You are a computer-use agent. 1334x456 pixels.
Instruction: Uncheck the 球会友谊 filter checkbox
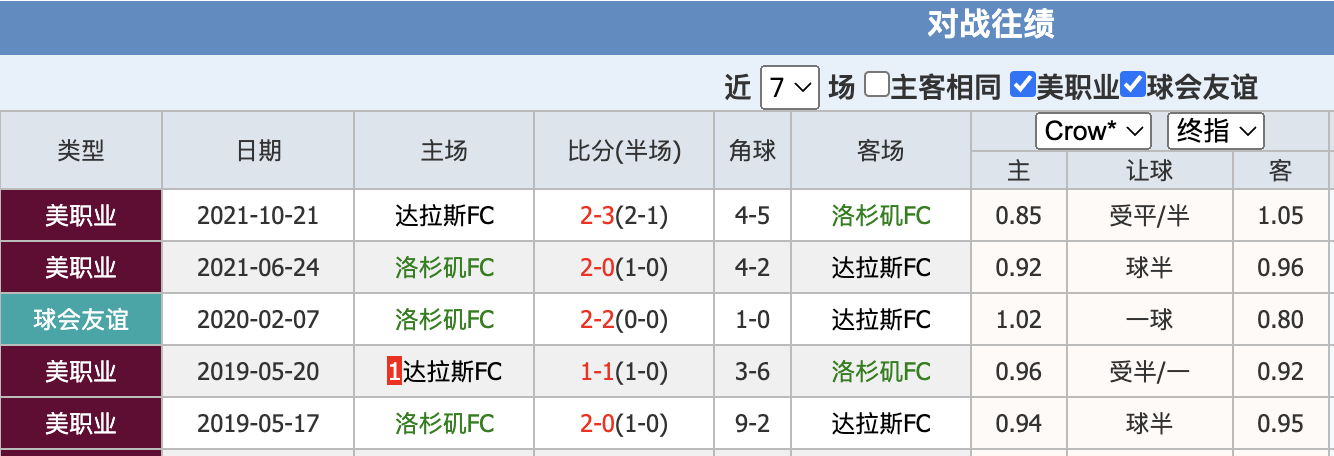[1132, 85]
